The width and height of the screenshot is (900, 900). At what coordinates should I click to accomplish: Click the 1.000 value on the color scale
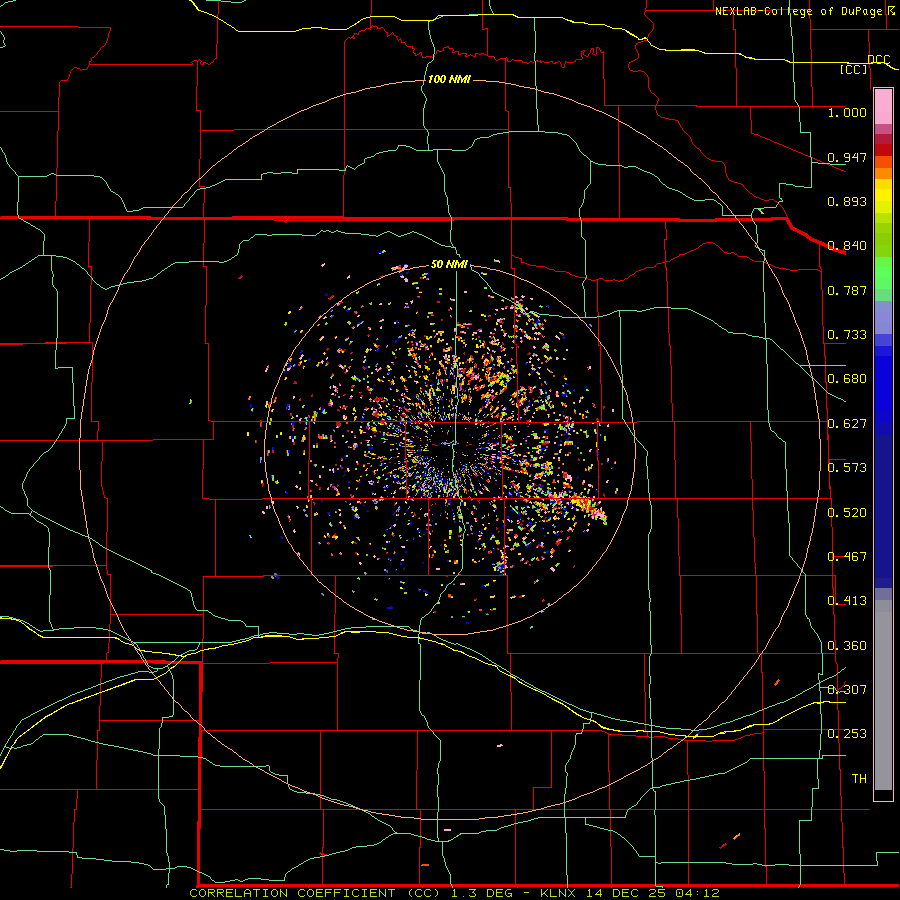pos(847,112)
